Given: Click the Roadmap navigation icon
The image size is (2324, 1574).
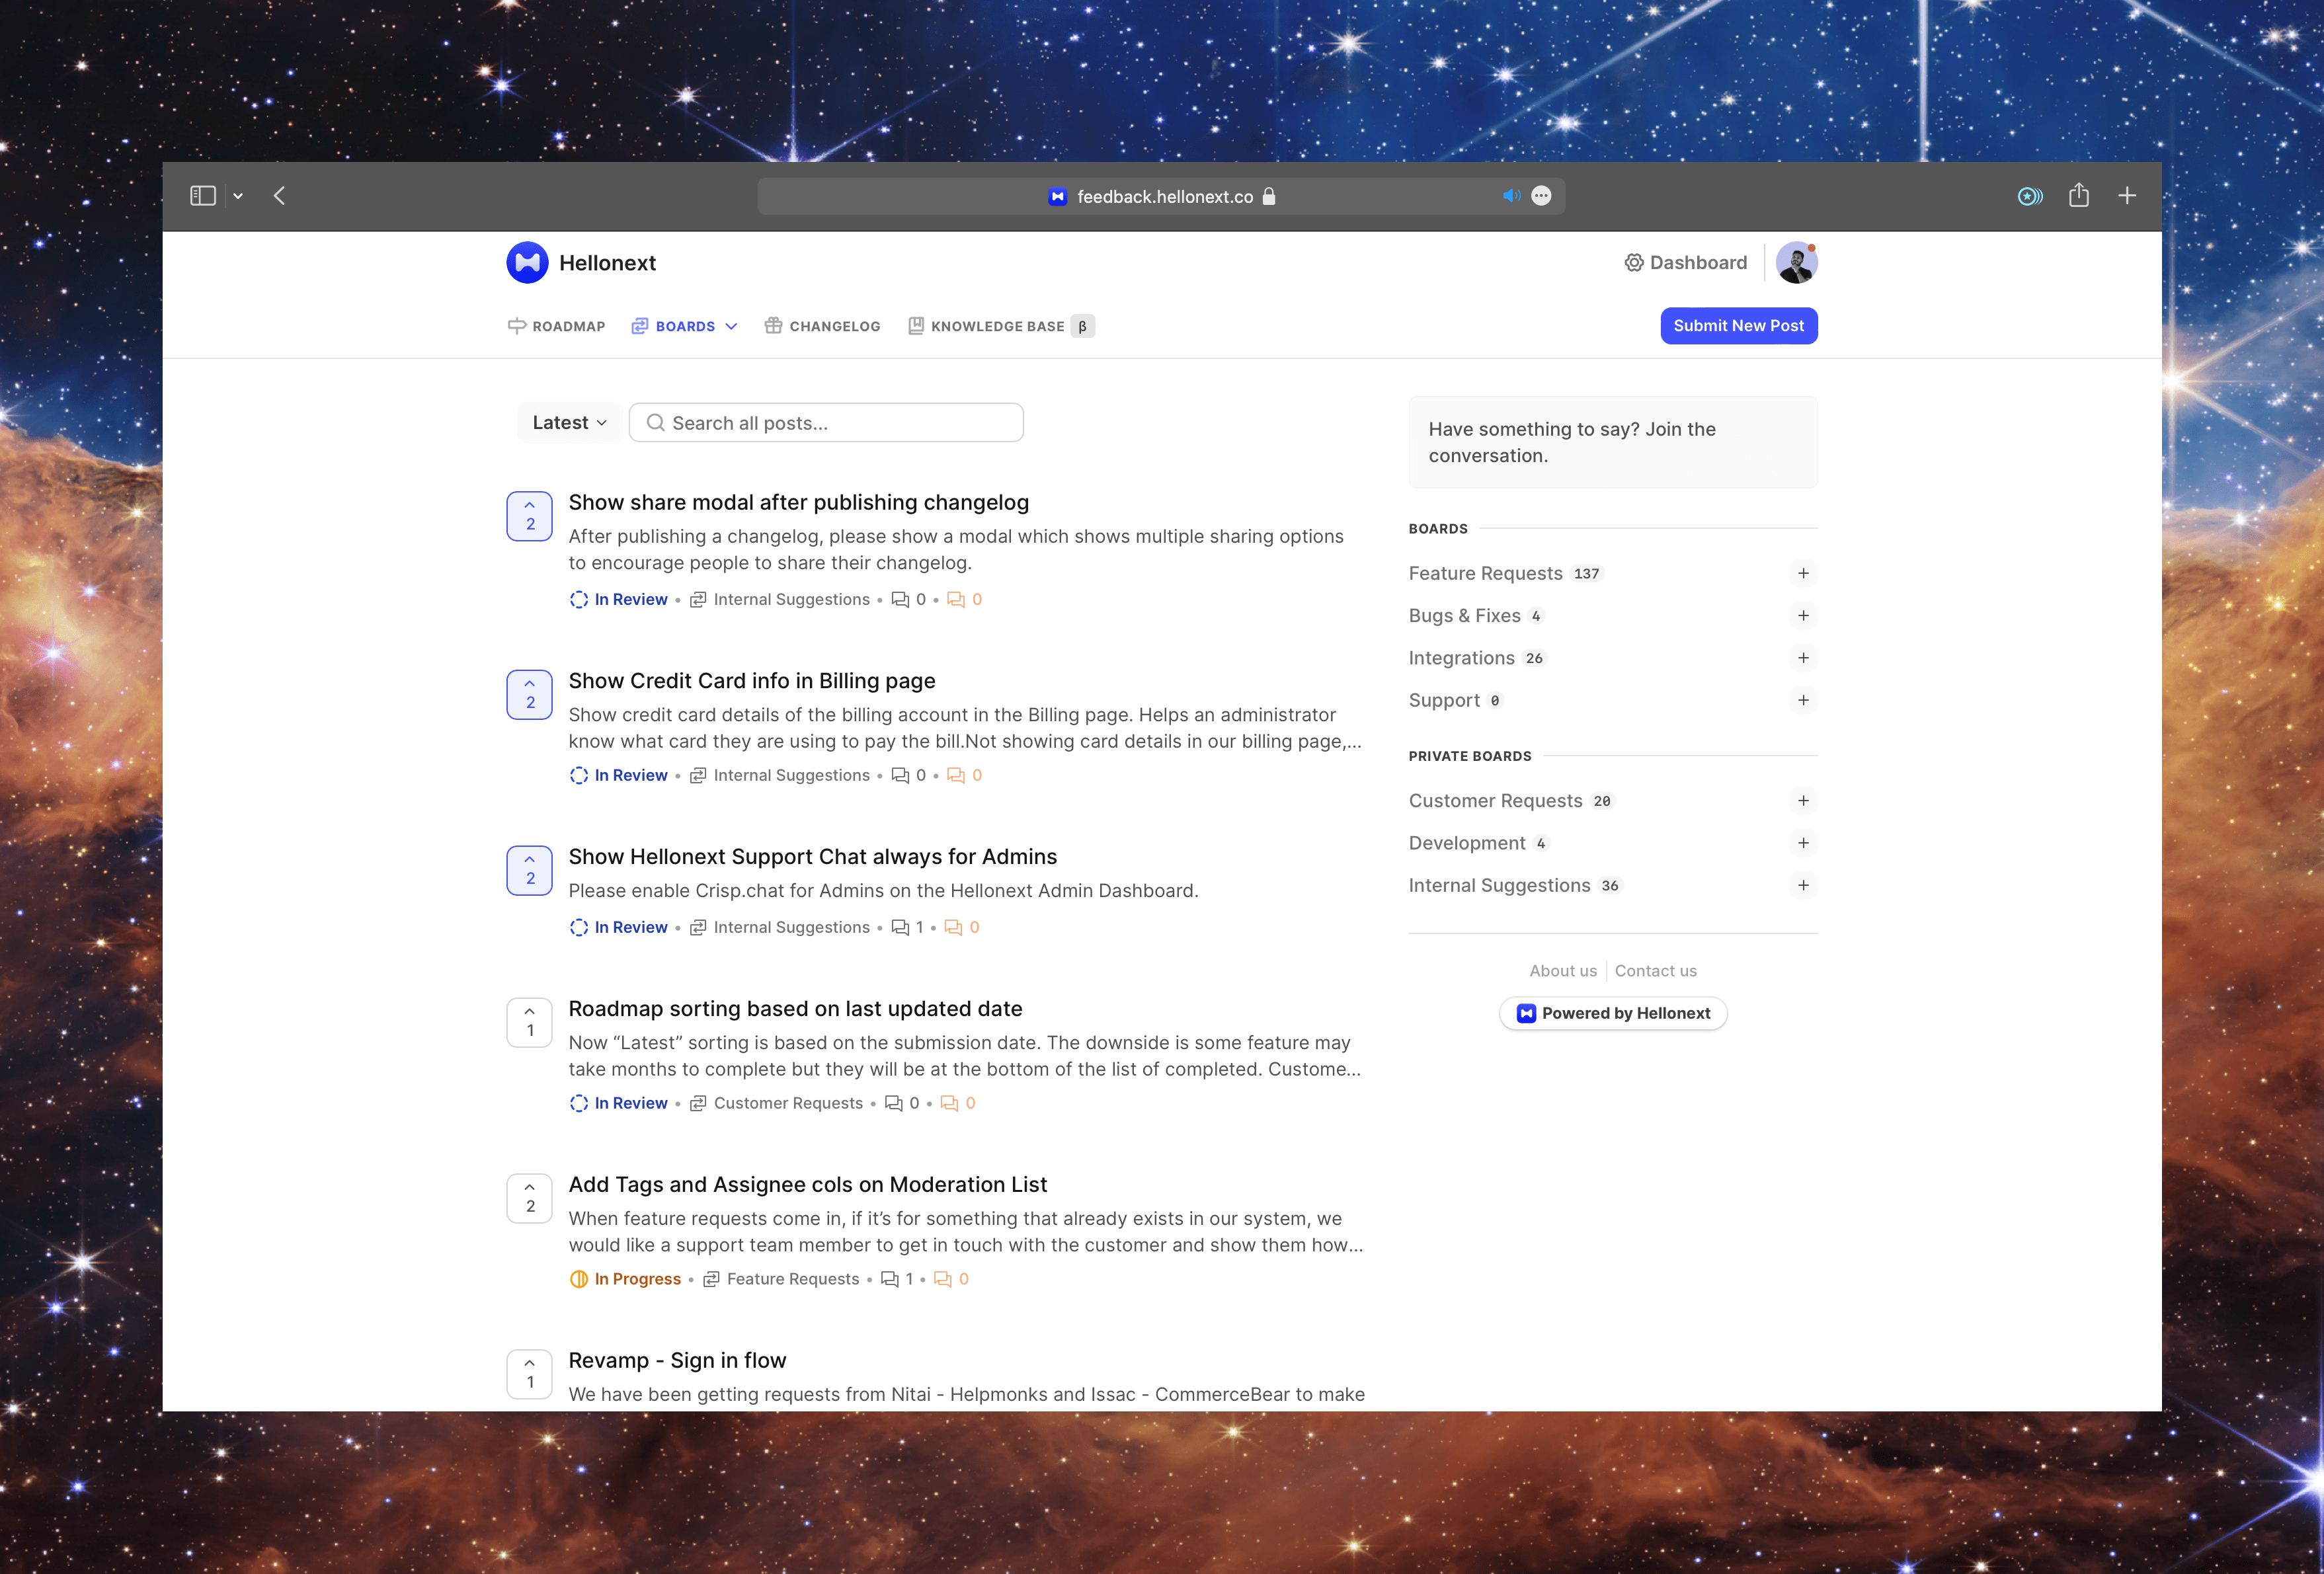Looking at the screenshot, I should click(x=514, y=325).
